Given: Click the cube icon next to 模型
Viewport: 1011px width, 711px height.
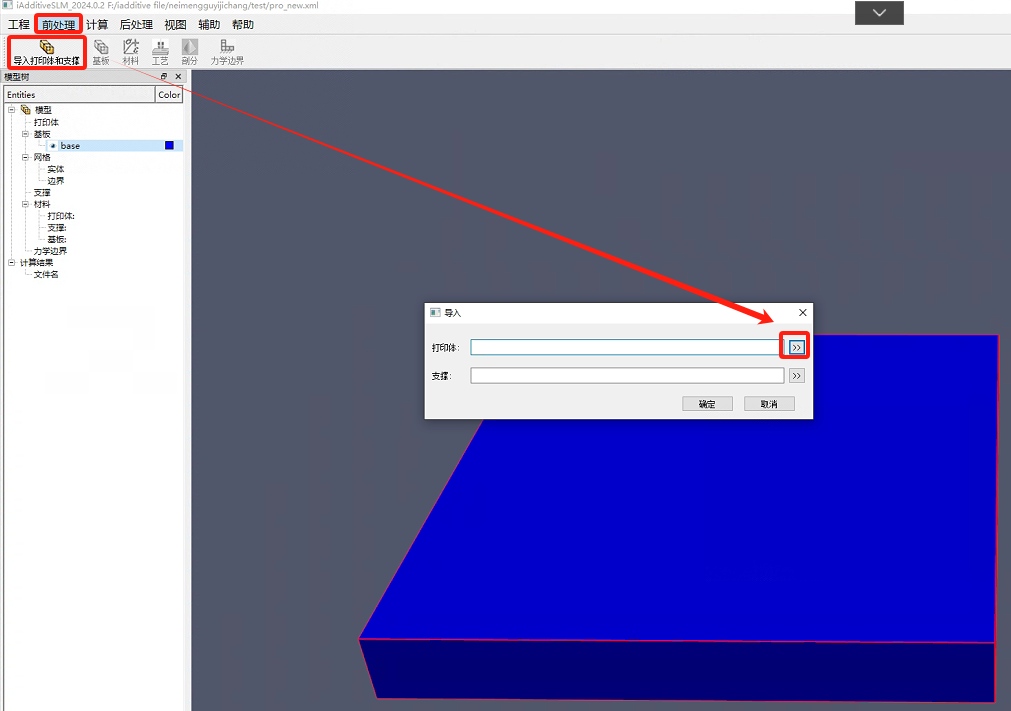Looking at the screenshot, I should coord(26,110).
